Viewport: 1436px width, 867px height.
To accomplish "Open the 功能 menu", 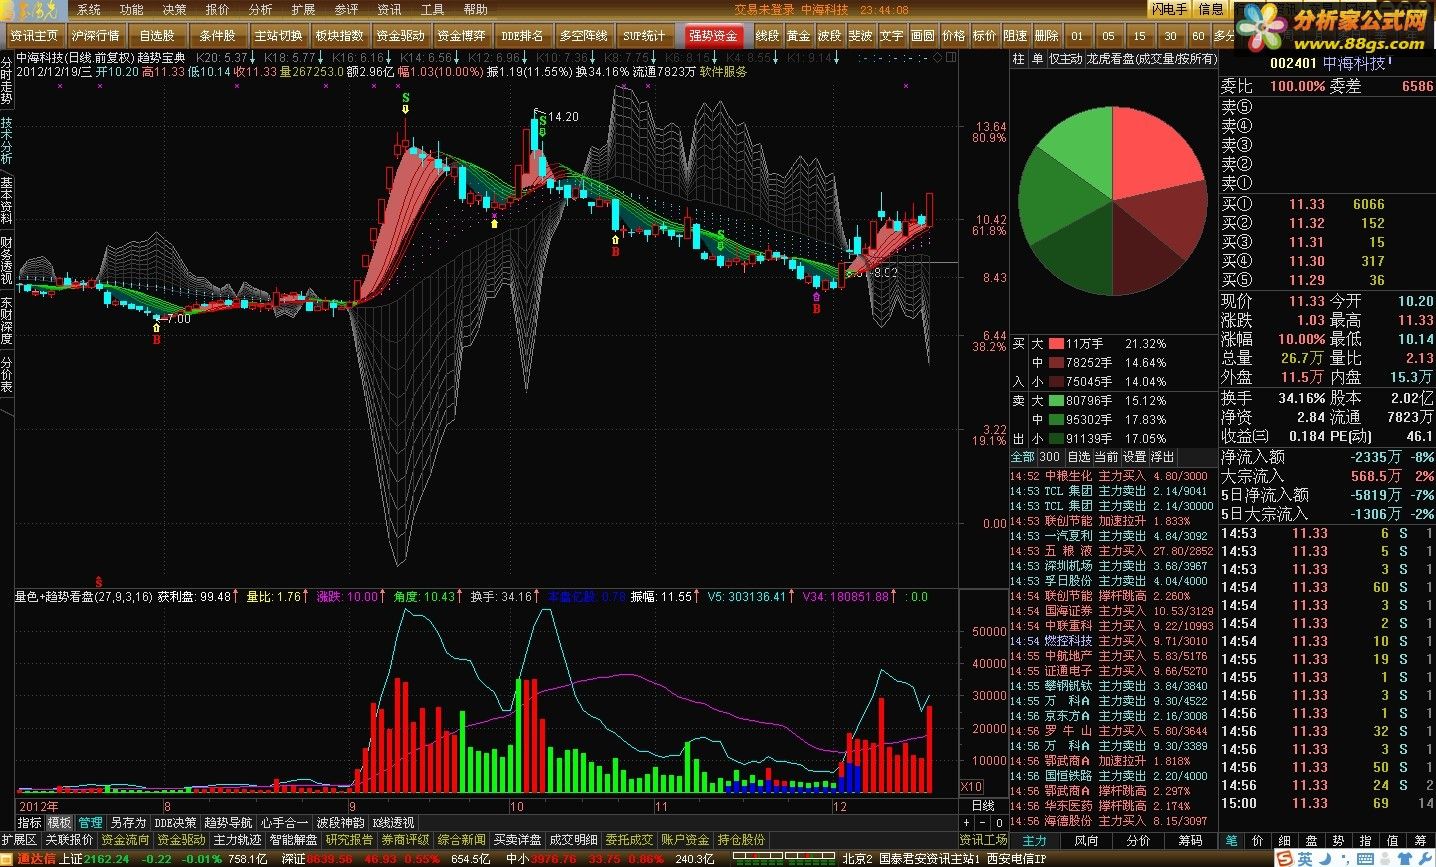I will 132,9.
